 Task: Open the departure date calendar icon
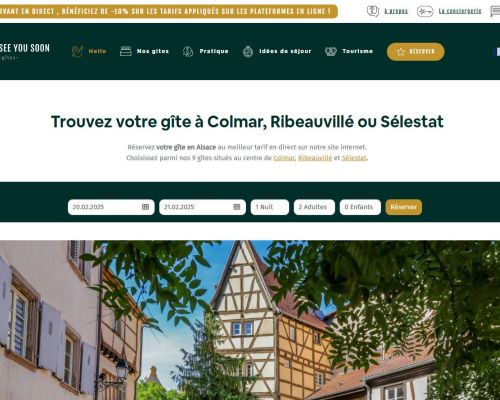(x=237, y=207)
